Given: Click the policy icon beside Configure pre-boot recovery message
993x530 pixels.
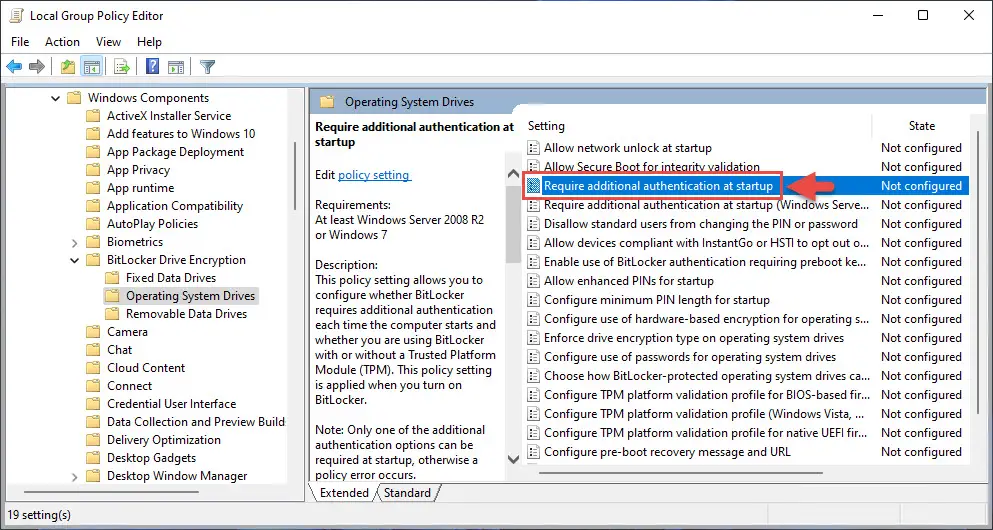Looking at the screenshot, I should tap(533, 452).
